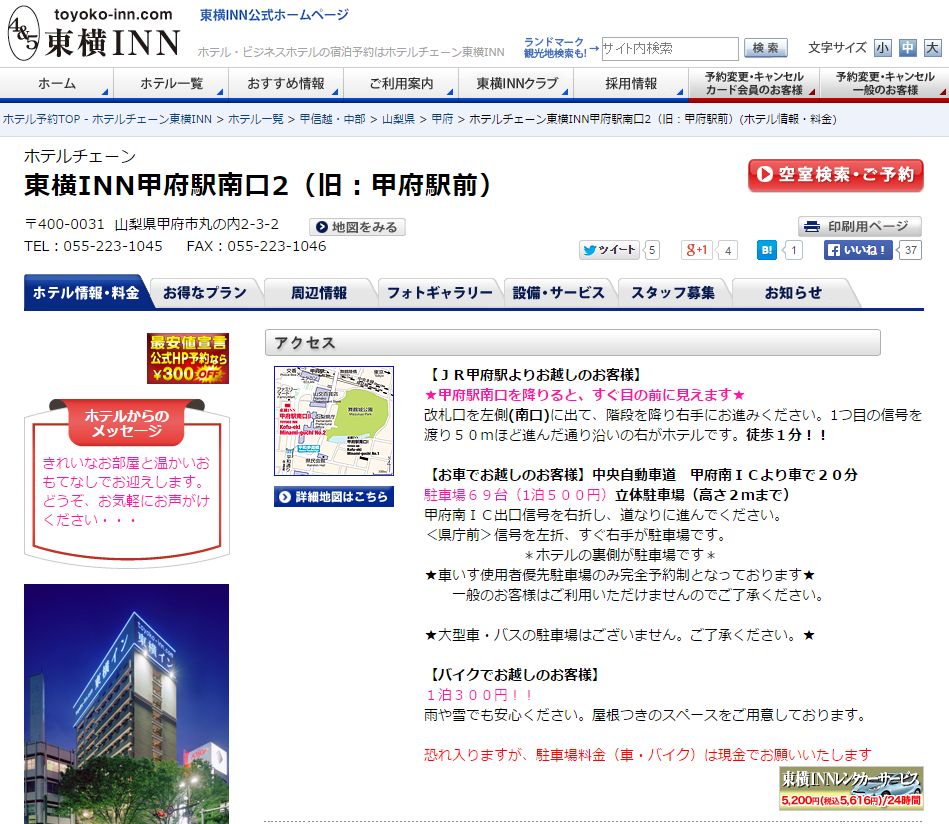Open the ホーム menu
The width and height of the screenshot is (949, 824).
point(57,84)
